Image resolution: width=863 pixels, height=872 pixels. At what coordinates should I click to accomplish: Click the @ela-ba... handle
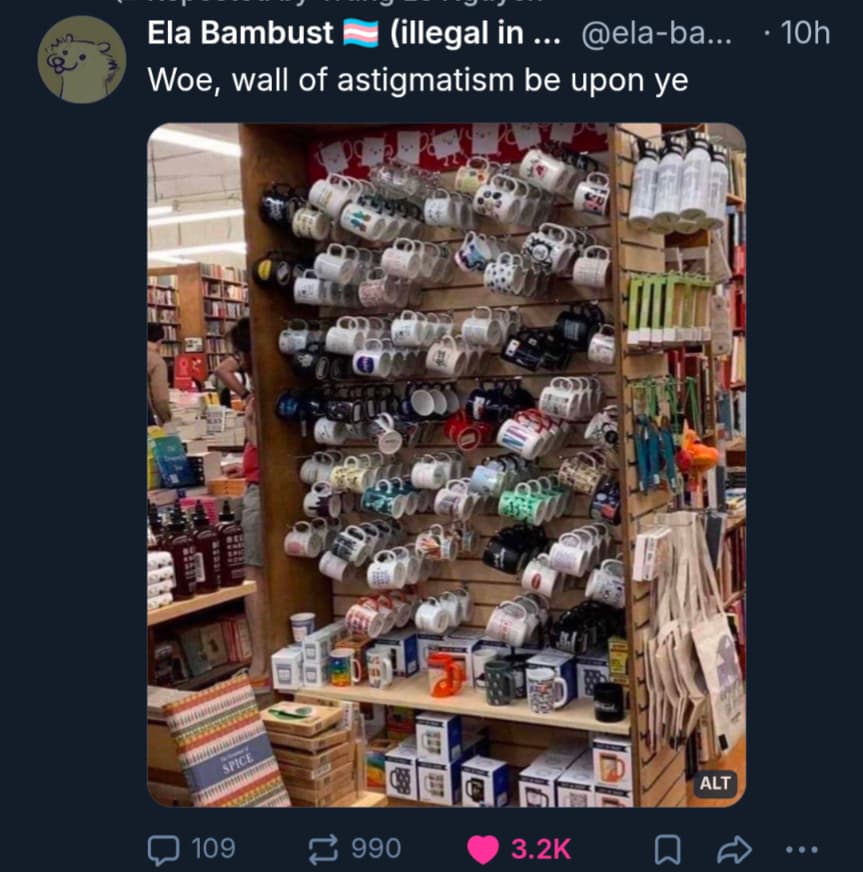(656, 33)
